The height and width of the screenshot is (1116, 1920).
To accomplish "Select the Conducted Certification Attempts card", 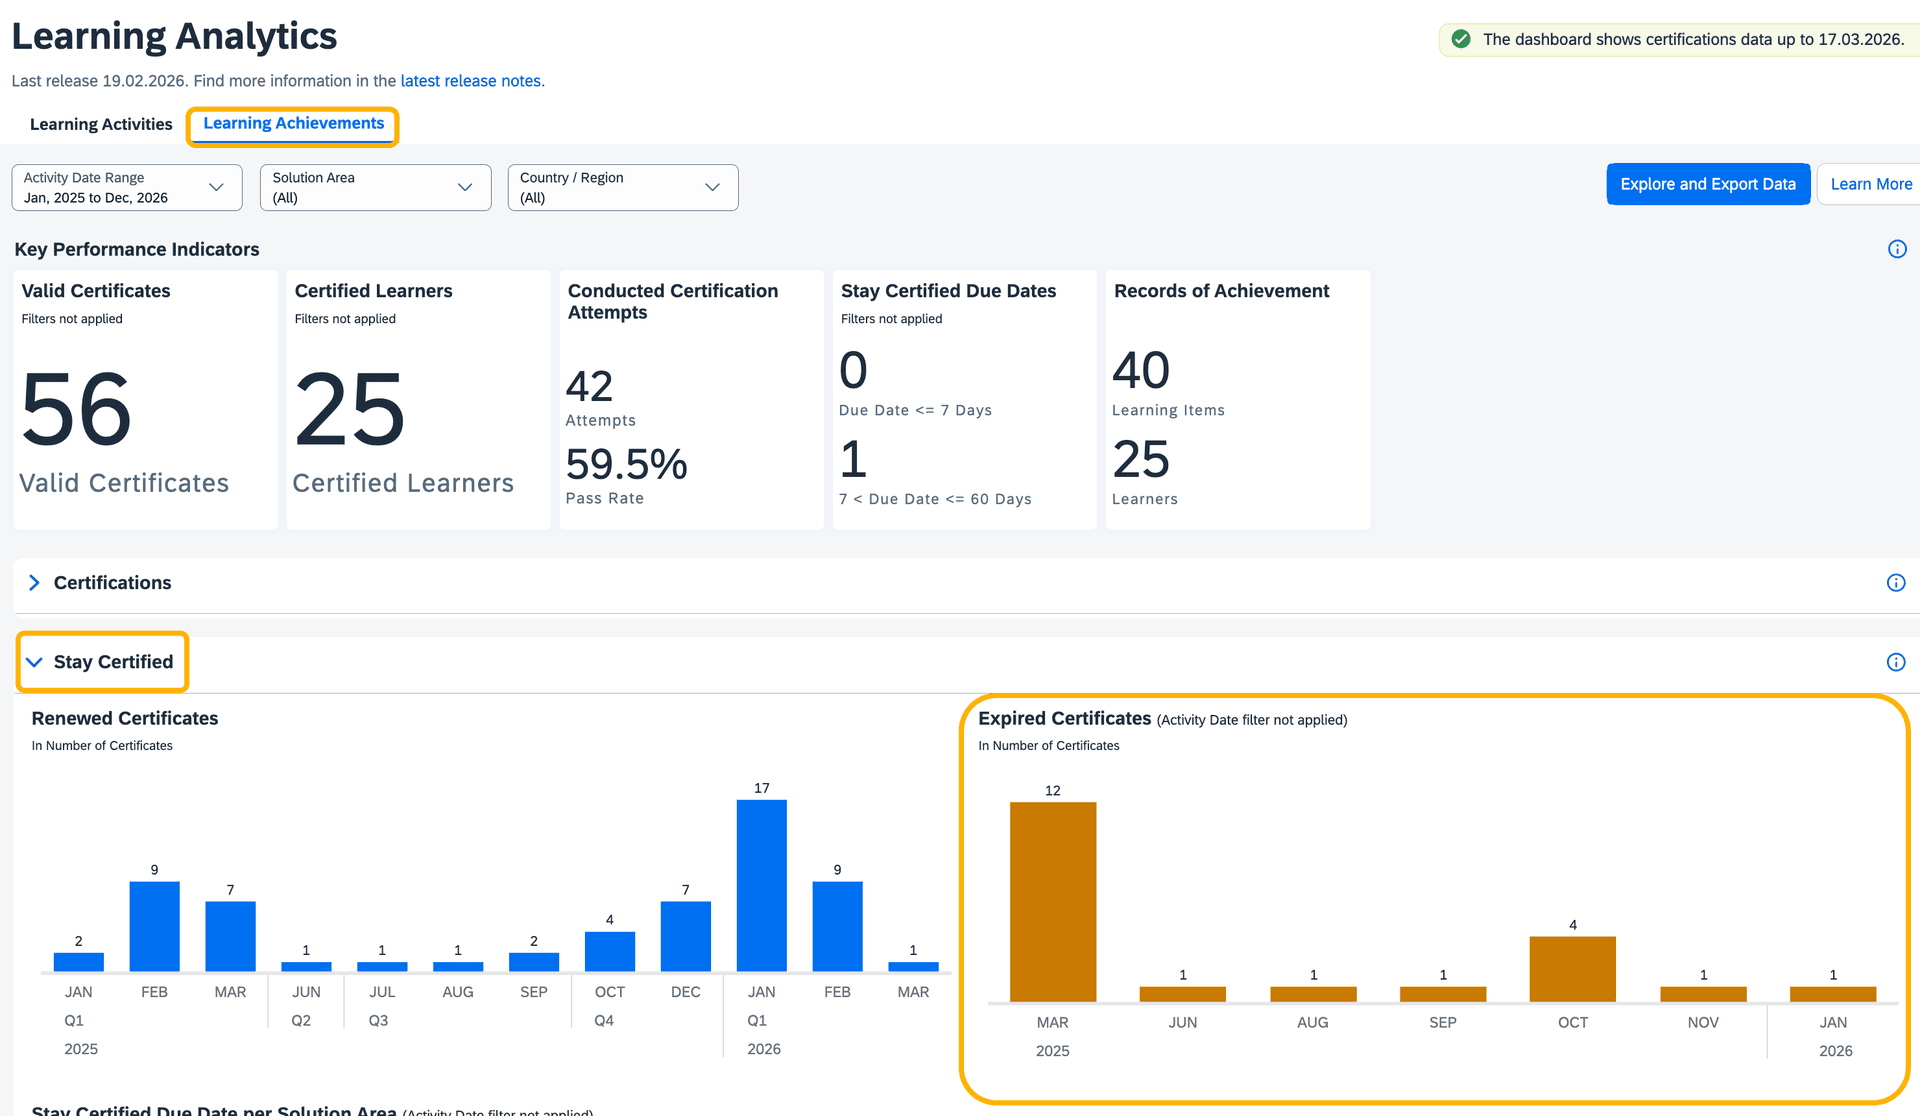I will click(691, 399).
